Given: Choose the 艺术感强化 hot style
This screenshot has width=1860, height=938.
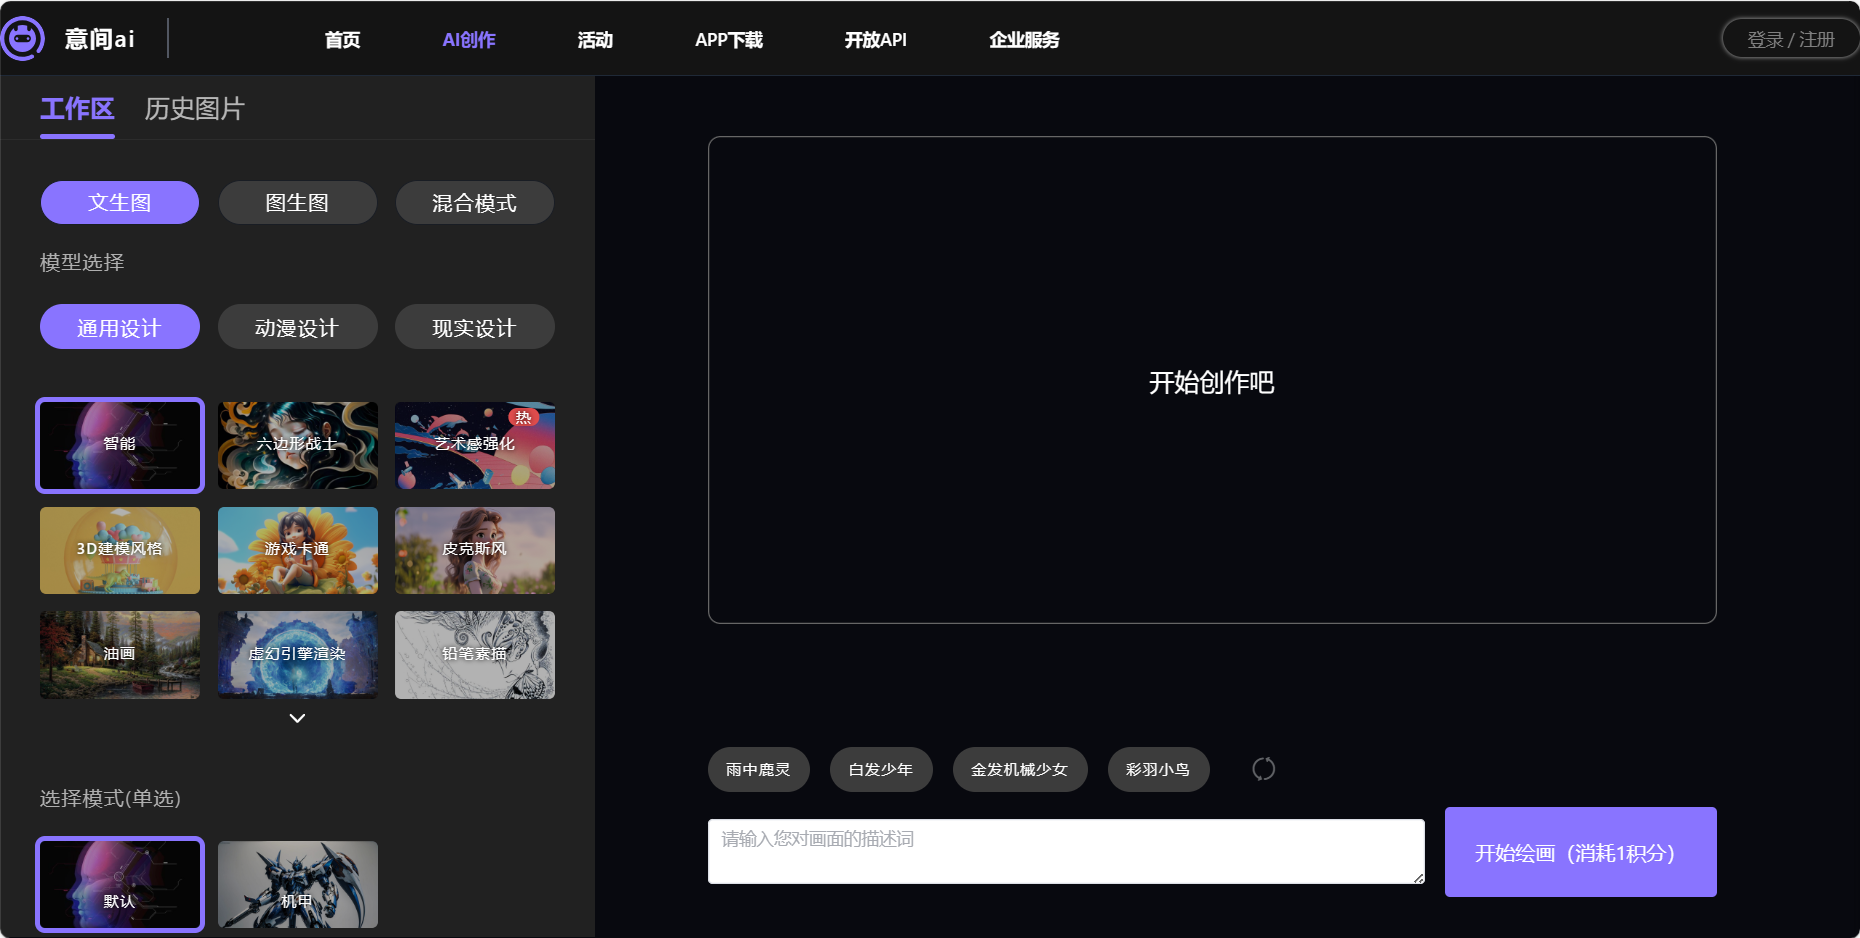Looking at the screenshot, I should pyautogui.click(x=474, y=445).
